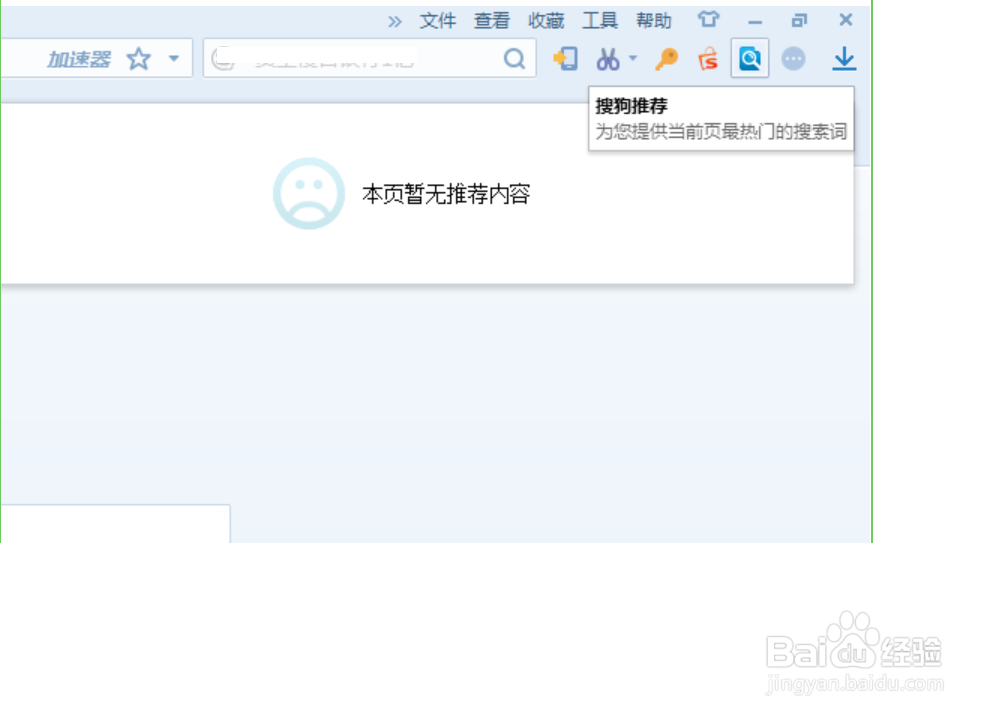Image resolution: width=999 pixels, height=718 pixels.
Task: Open the 查看 menu
Action: point(492,21)
